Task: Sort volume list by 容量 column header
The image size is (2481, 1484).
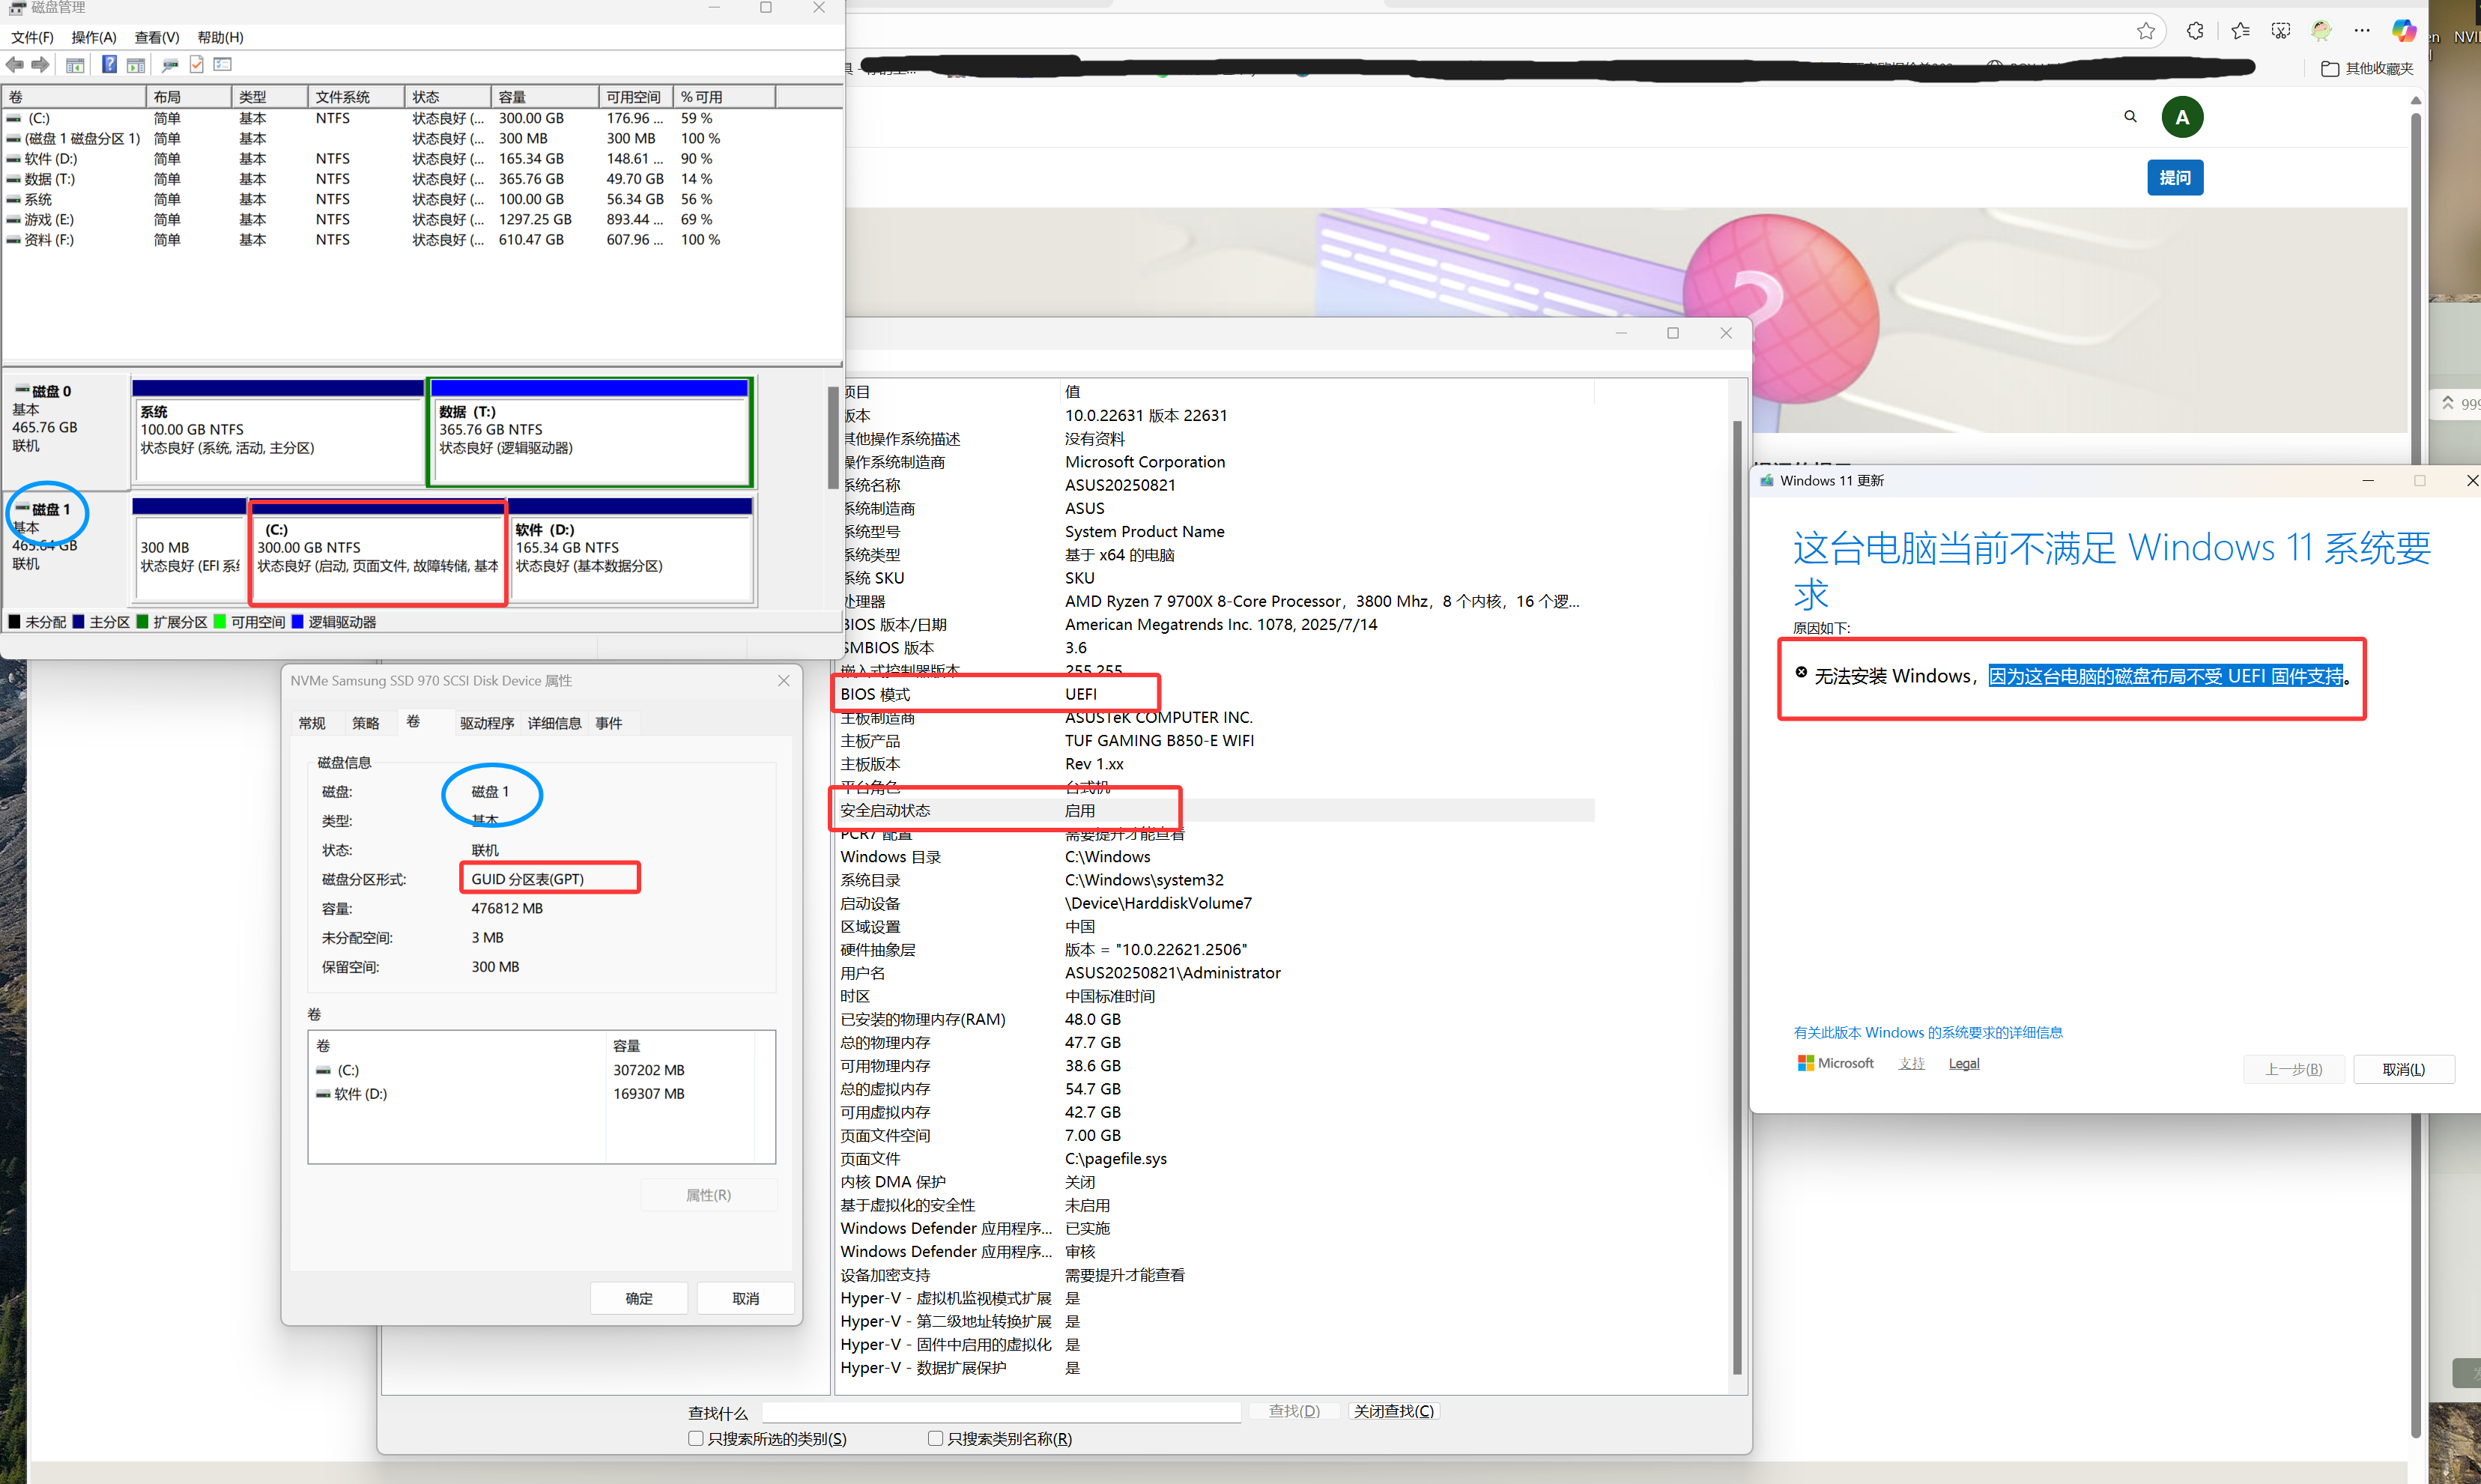Action: pos(545,97)
